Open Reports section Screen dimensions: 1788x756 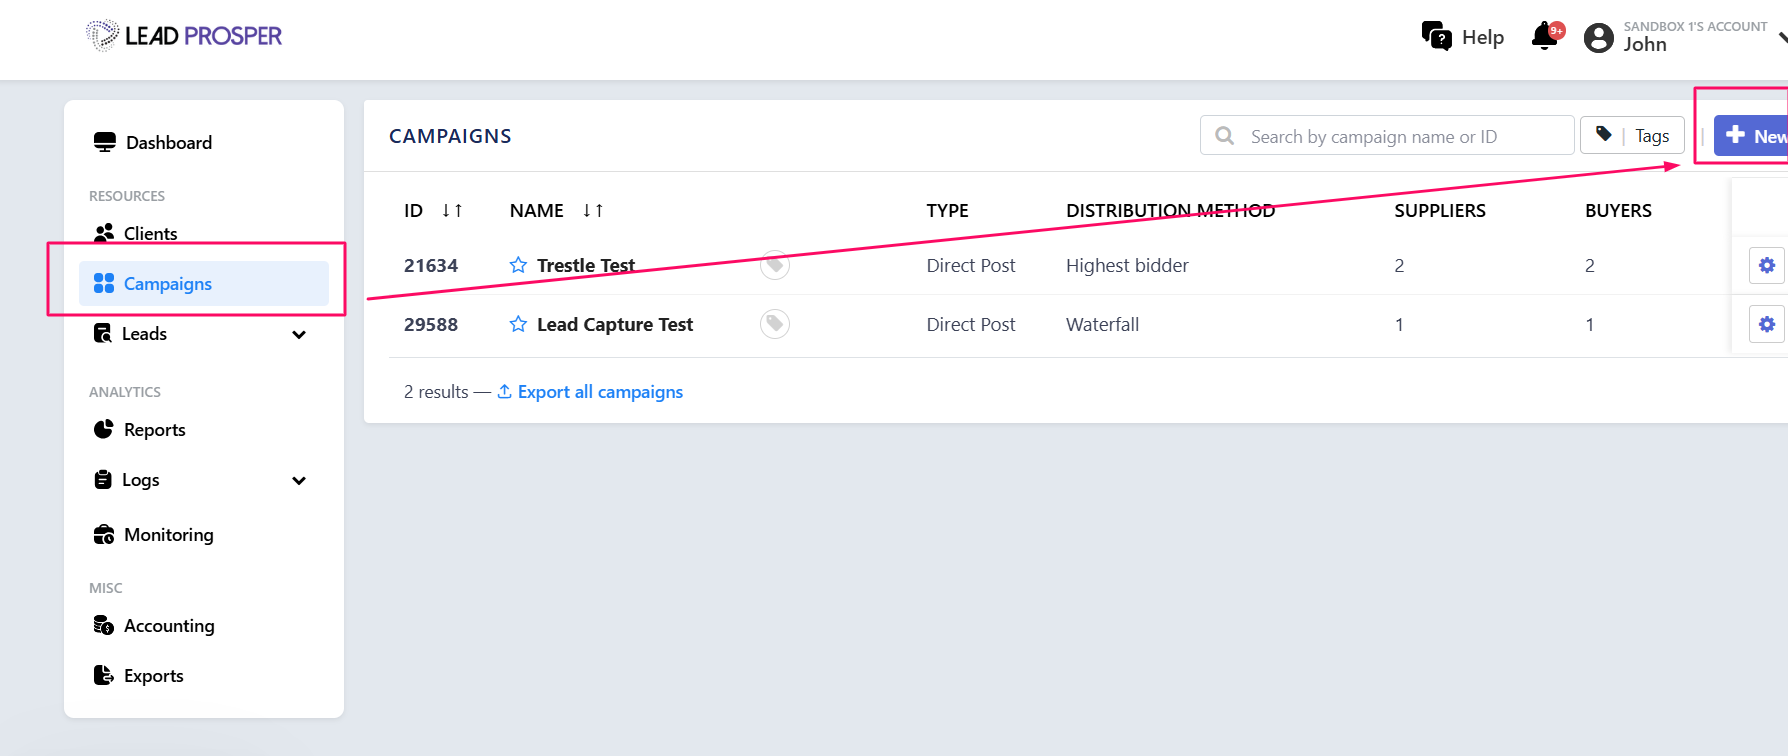[x=155, y=429]
